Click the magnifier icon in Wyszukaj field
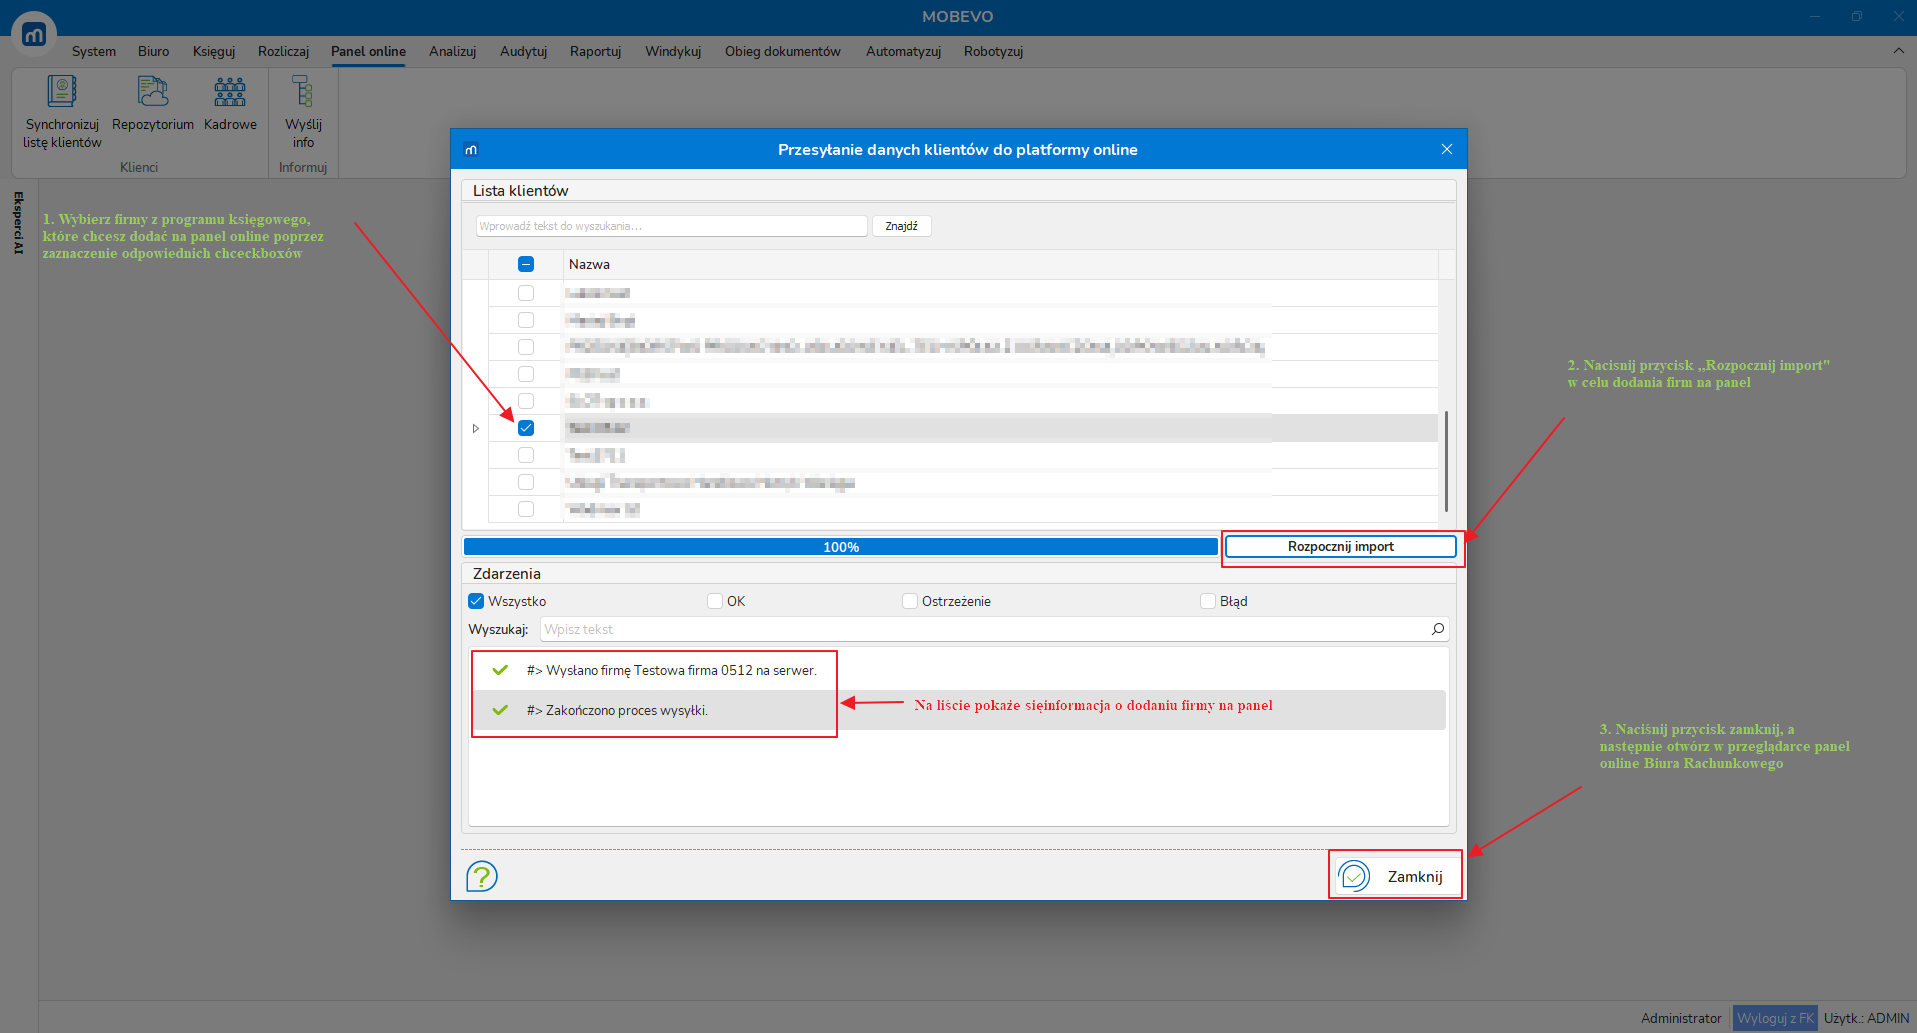 coord(1437,629)
